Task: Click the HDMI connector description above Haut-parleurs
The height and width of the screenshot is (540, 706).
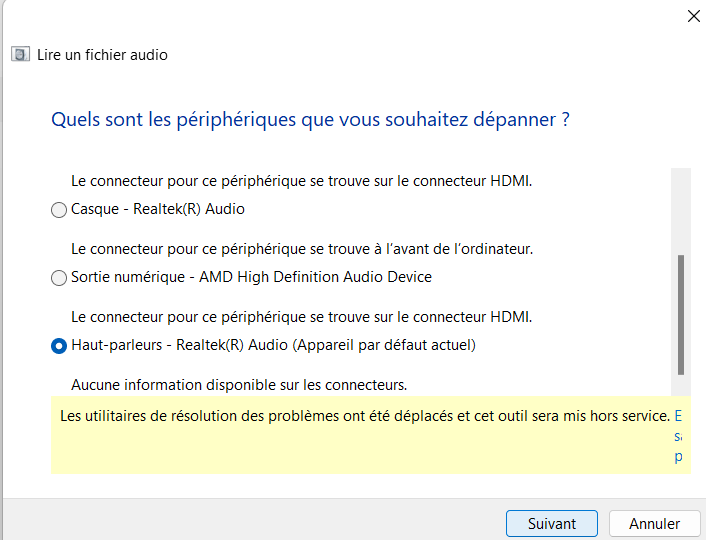Action: 301,317
